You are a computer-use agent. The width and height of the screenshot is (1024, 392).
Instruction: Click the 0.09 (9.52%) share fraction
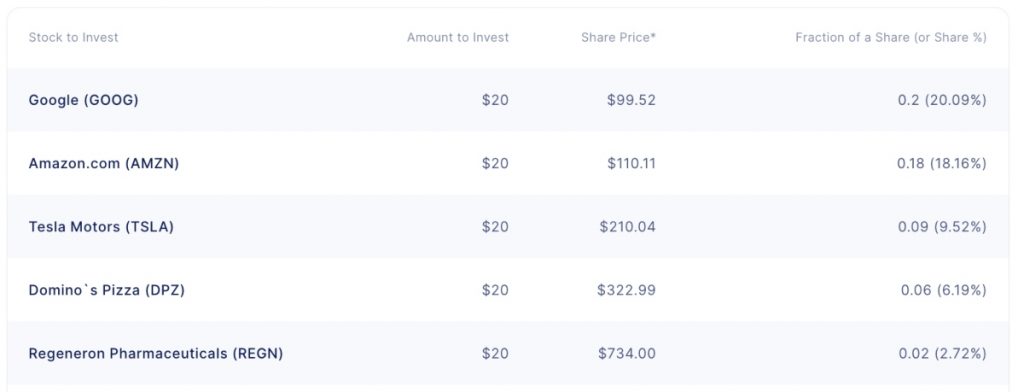tap(942, 227)
